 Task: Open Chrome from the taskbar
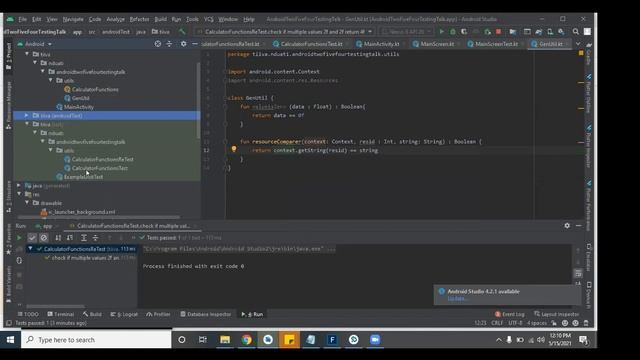click(246, 340)
